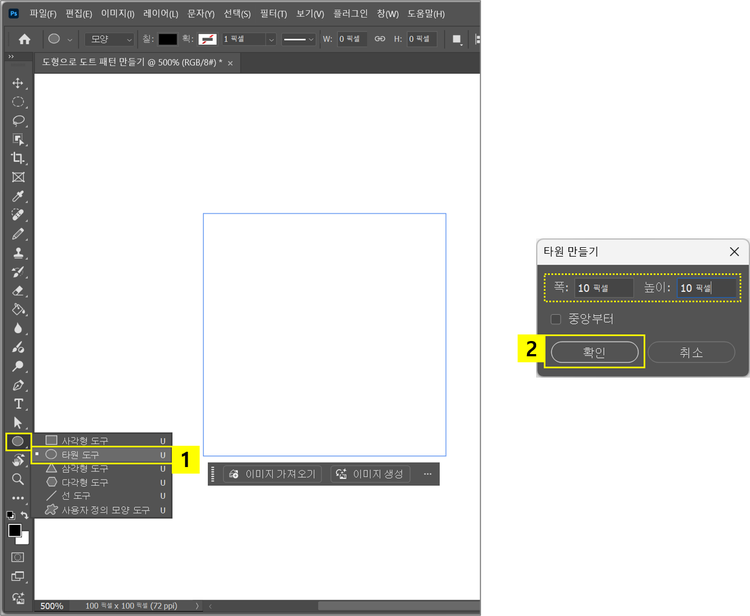Select the Spot Healing Brush tool

[x=18, y=215]
